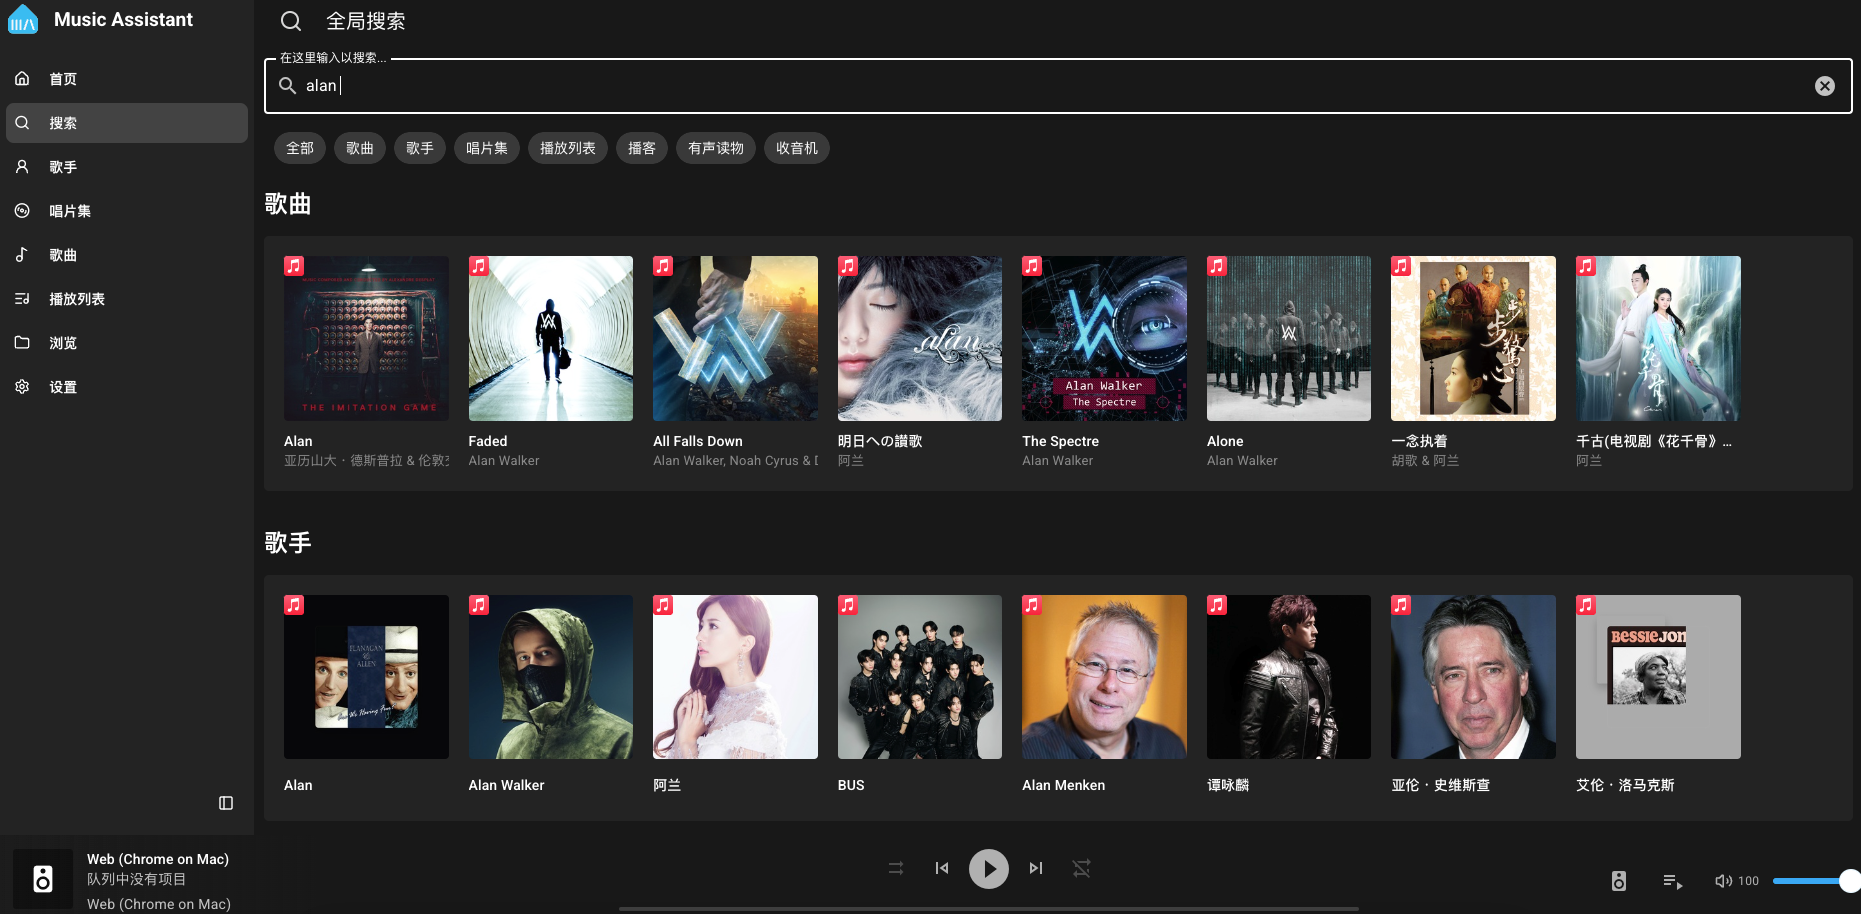
Task: Click the playback progress bar
Action: (989, 909)
